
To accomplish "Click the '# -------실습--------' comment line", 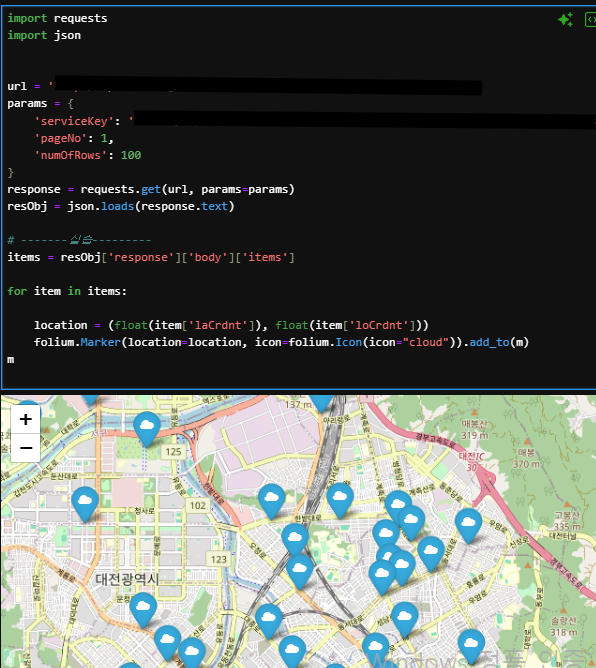I will pos(79,240).
